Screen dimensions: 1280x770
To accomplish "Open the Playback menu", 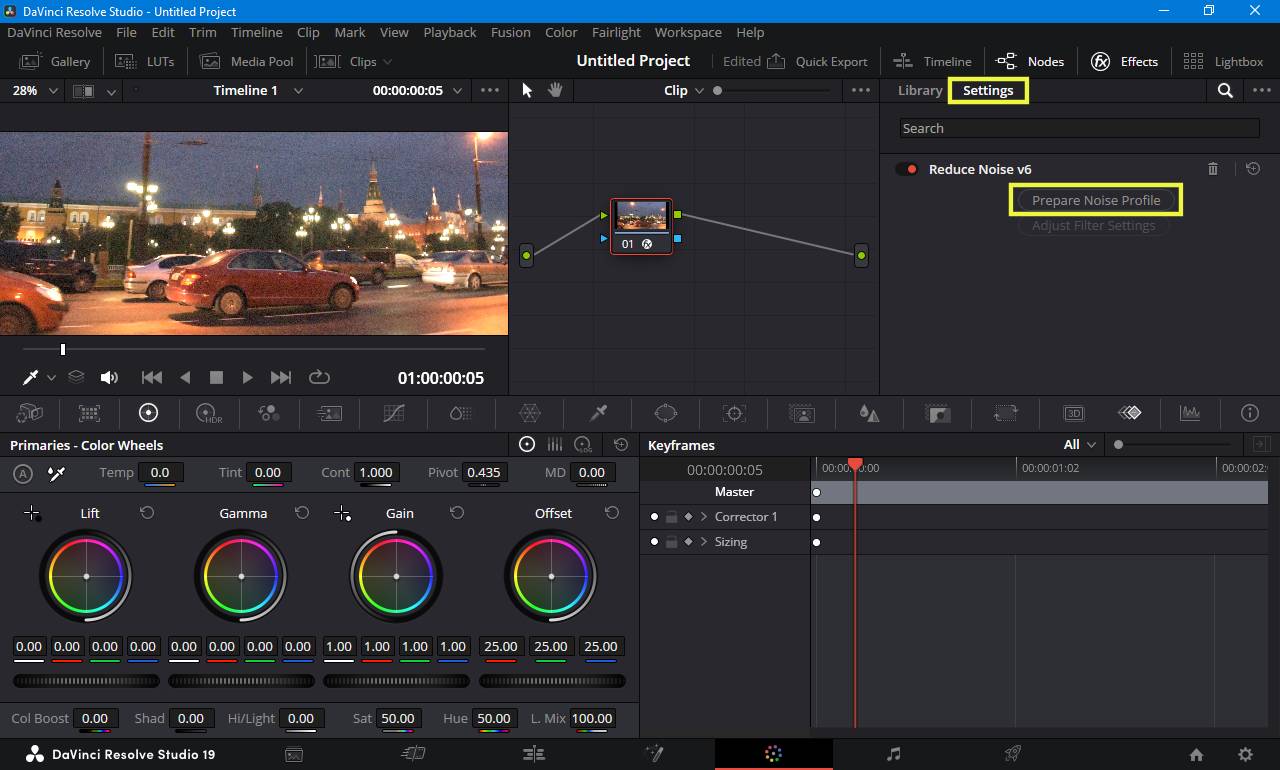I will click(x=449, y=32).
